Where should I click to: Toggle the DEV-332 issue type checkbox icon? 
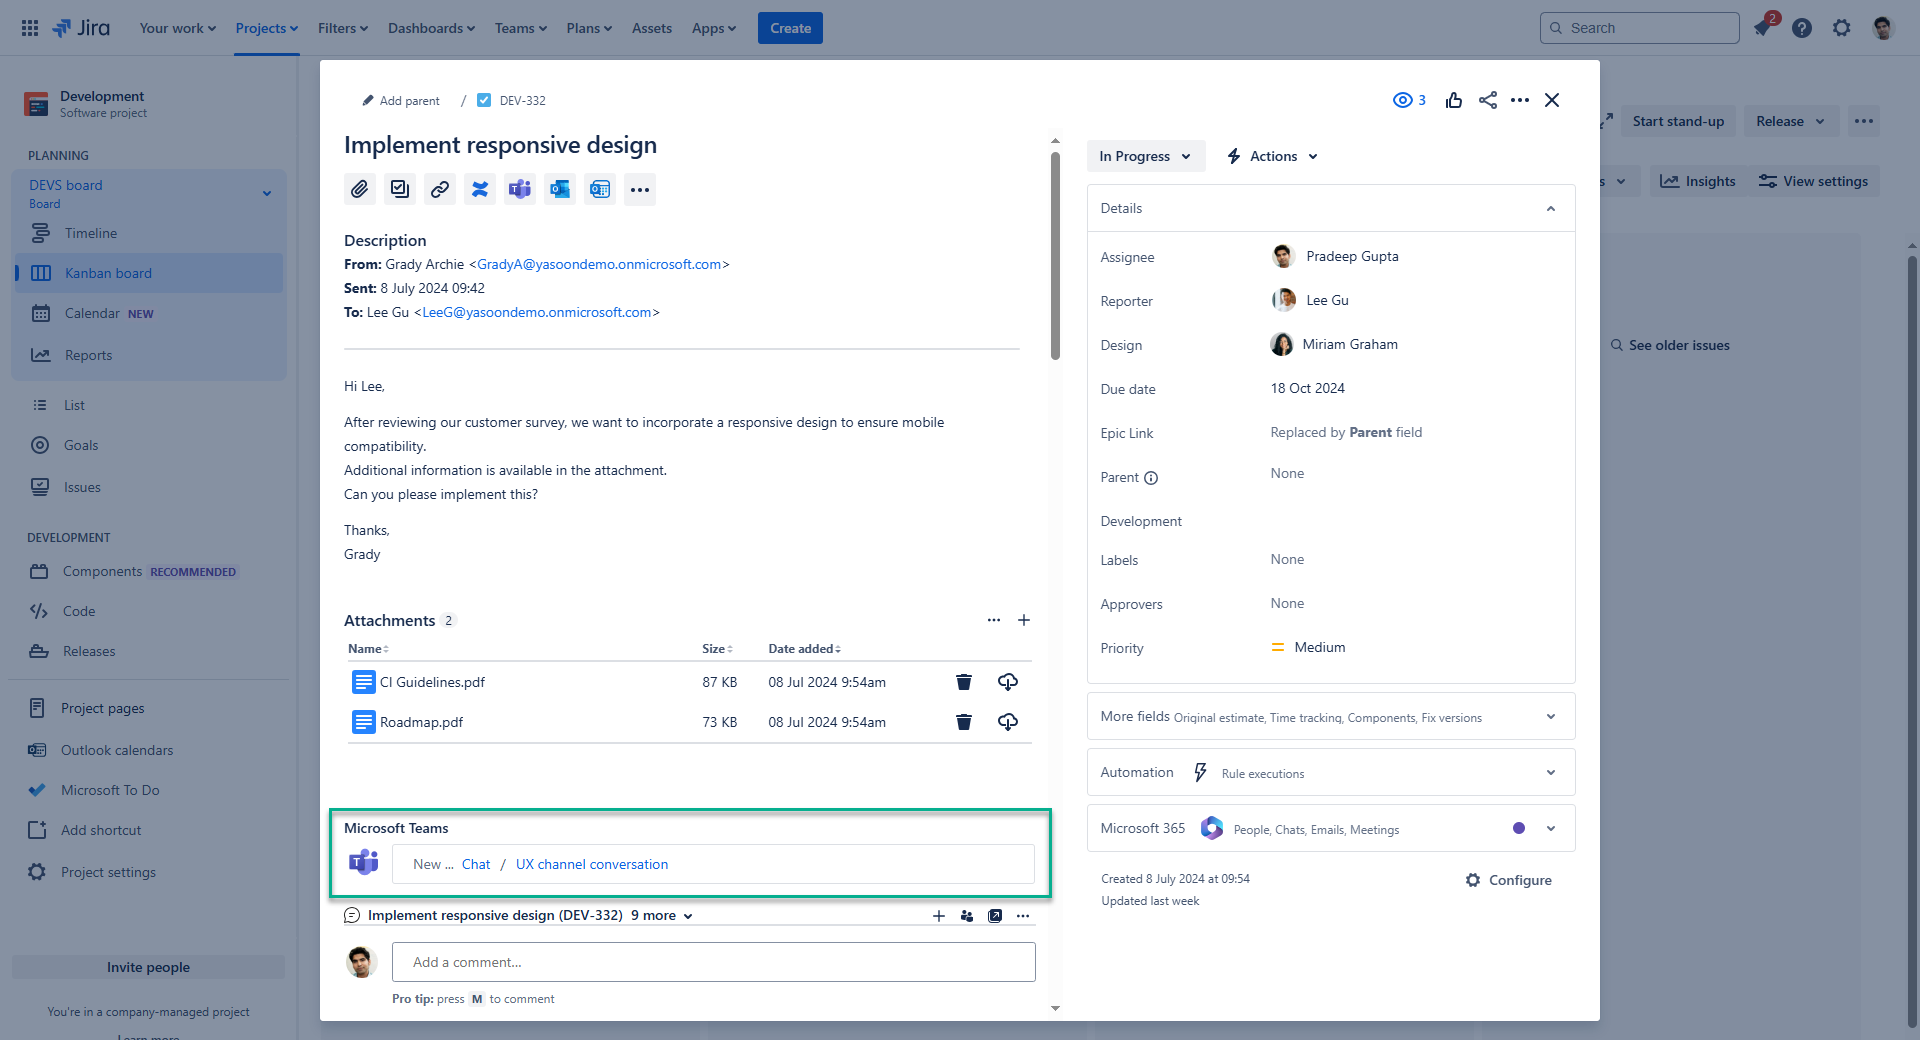pyautogui.click(x=484, y=100)
